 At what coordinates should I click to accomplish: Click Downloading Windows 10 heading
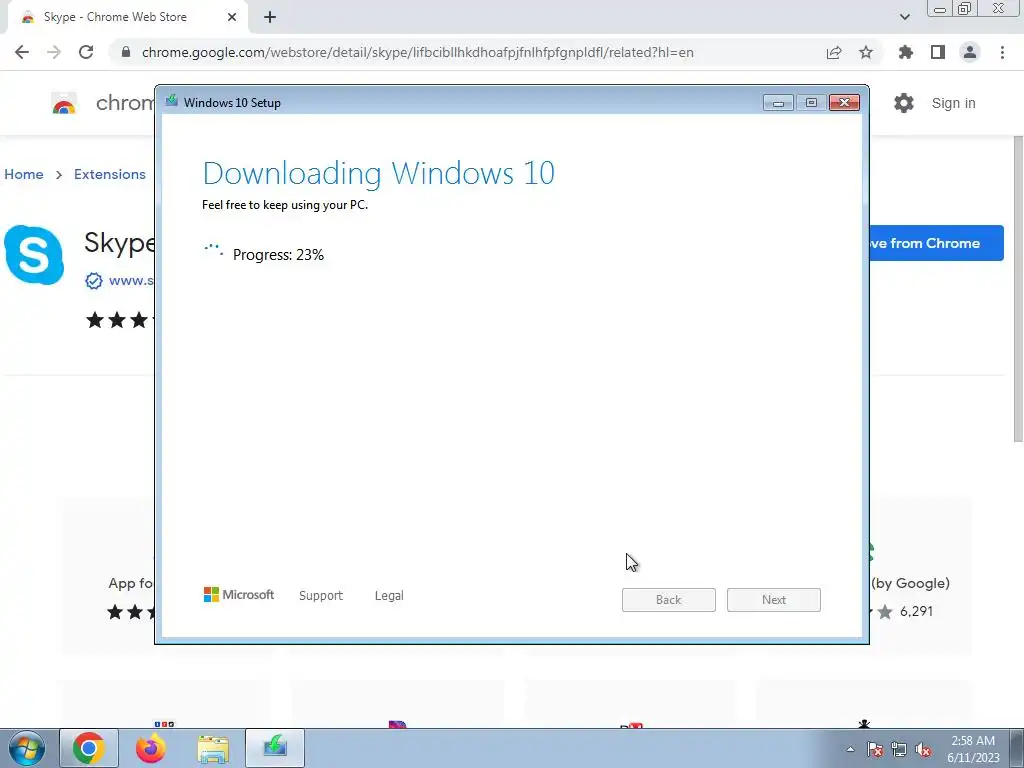click(379, 173)
